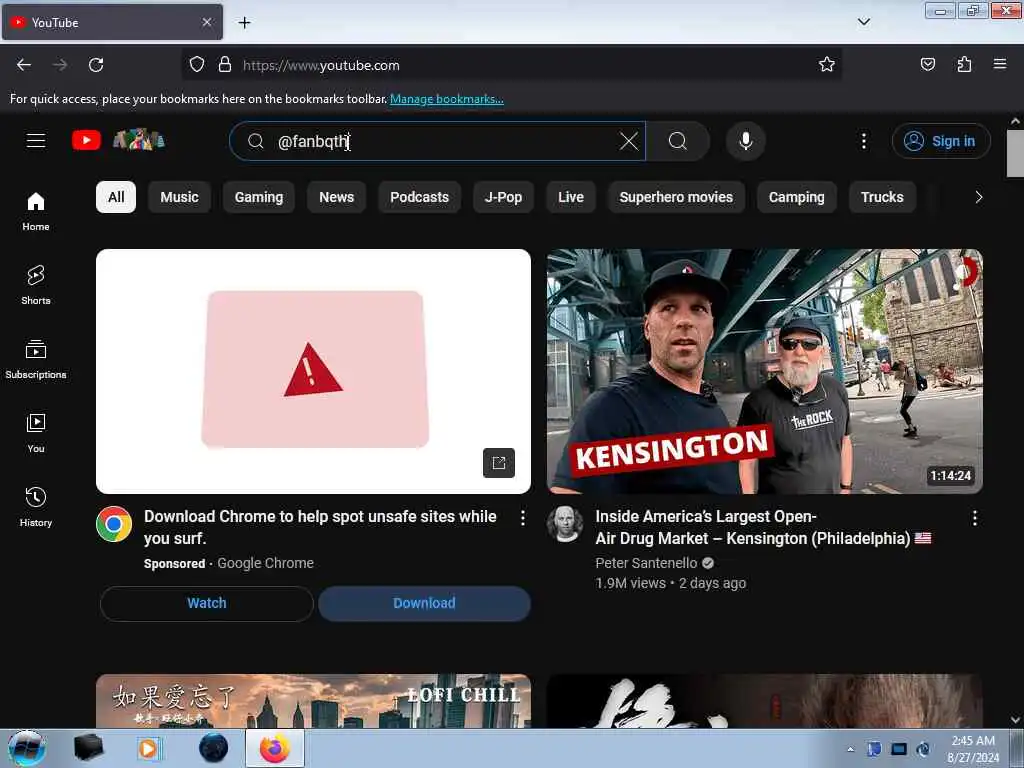Select the J-Pop filter chip
Image resolution: width=1024 pixels, height=768 pixels.
coord(503,197)
